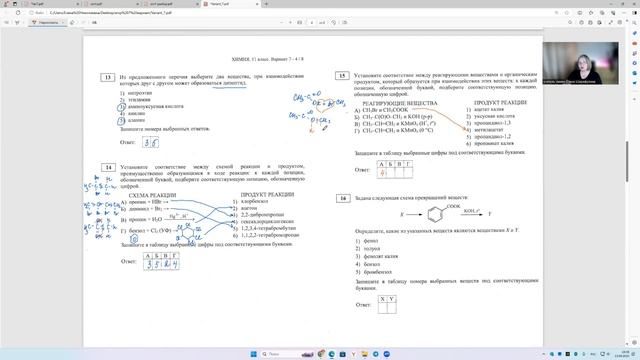Open Yandex browser from the taskbar
Screen dimensions: 640x360
[x=353, y=354]
